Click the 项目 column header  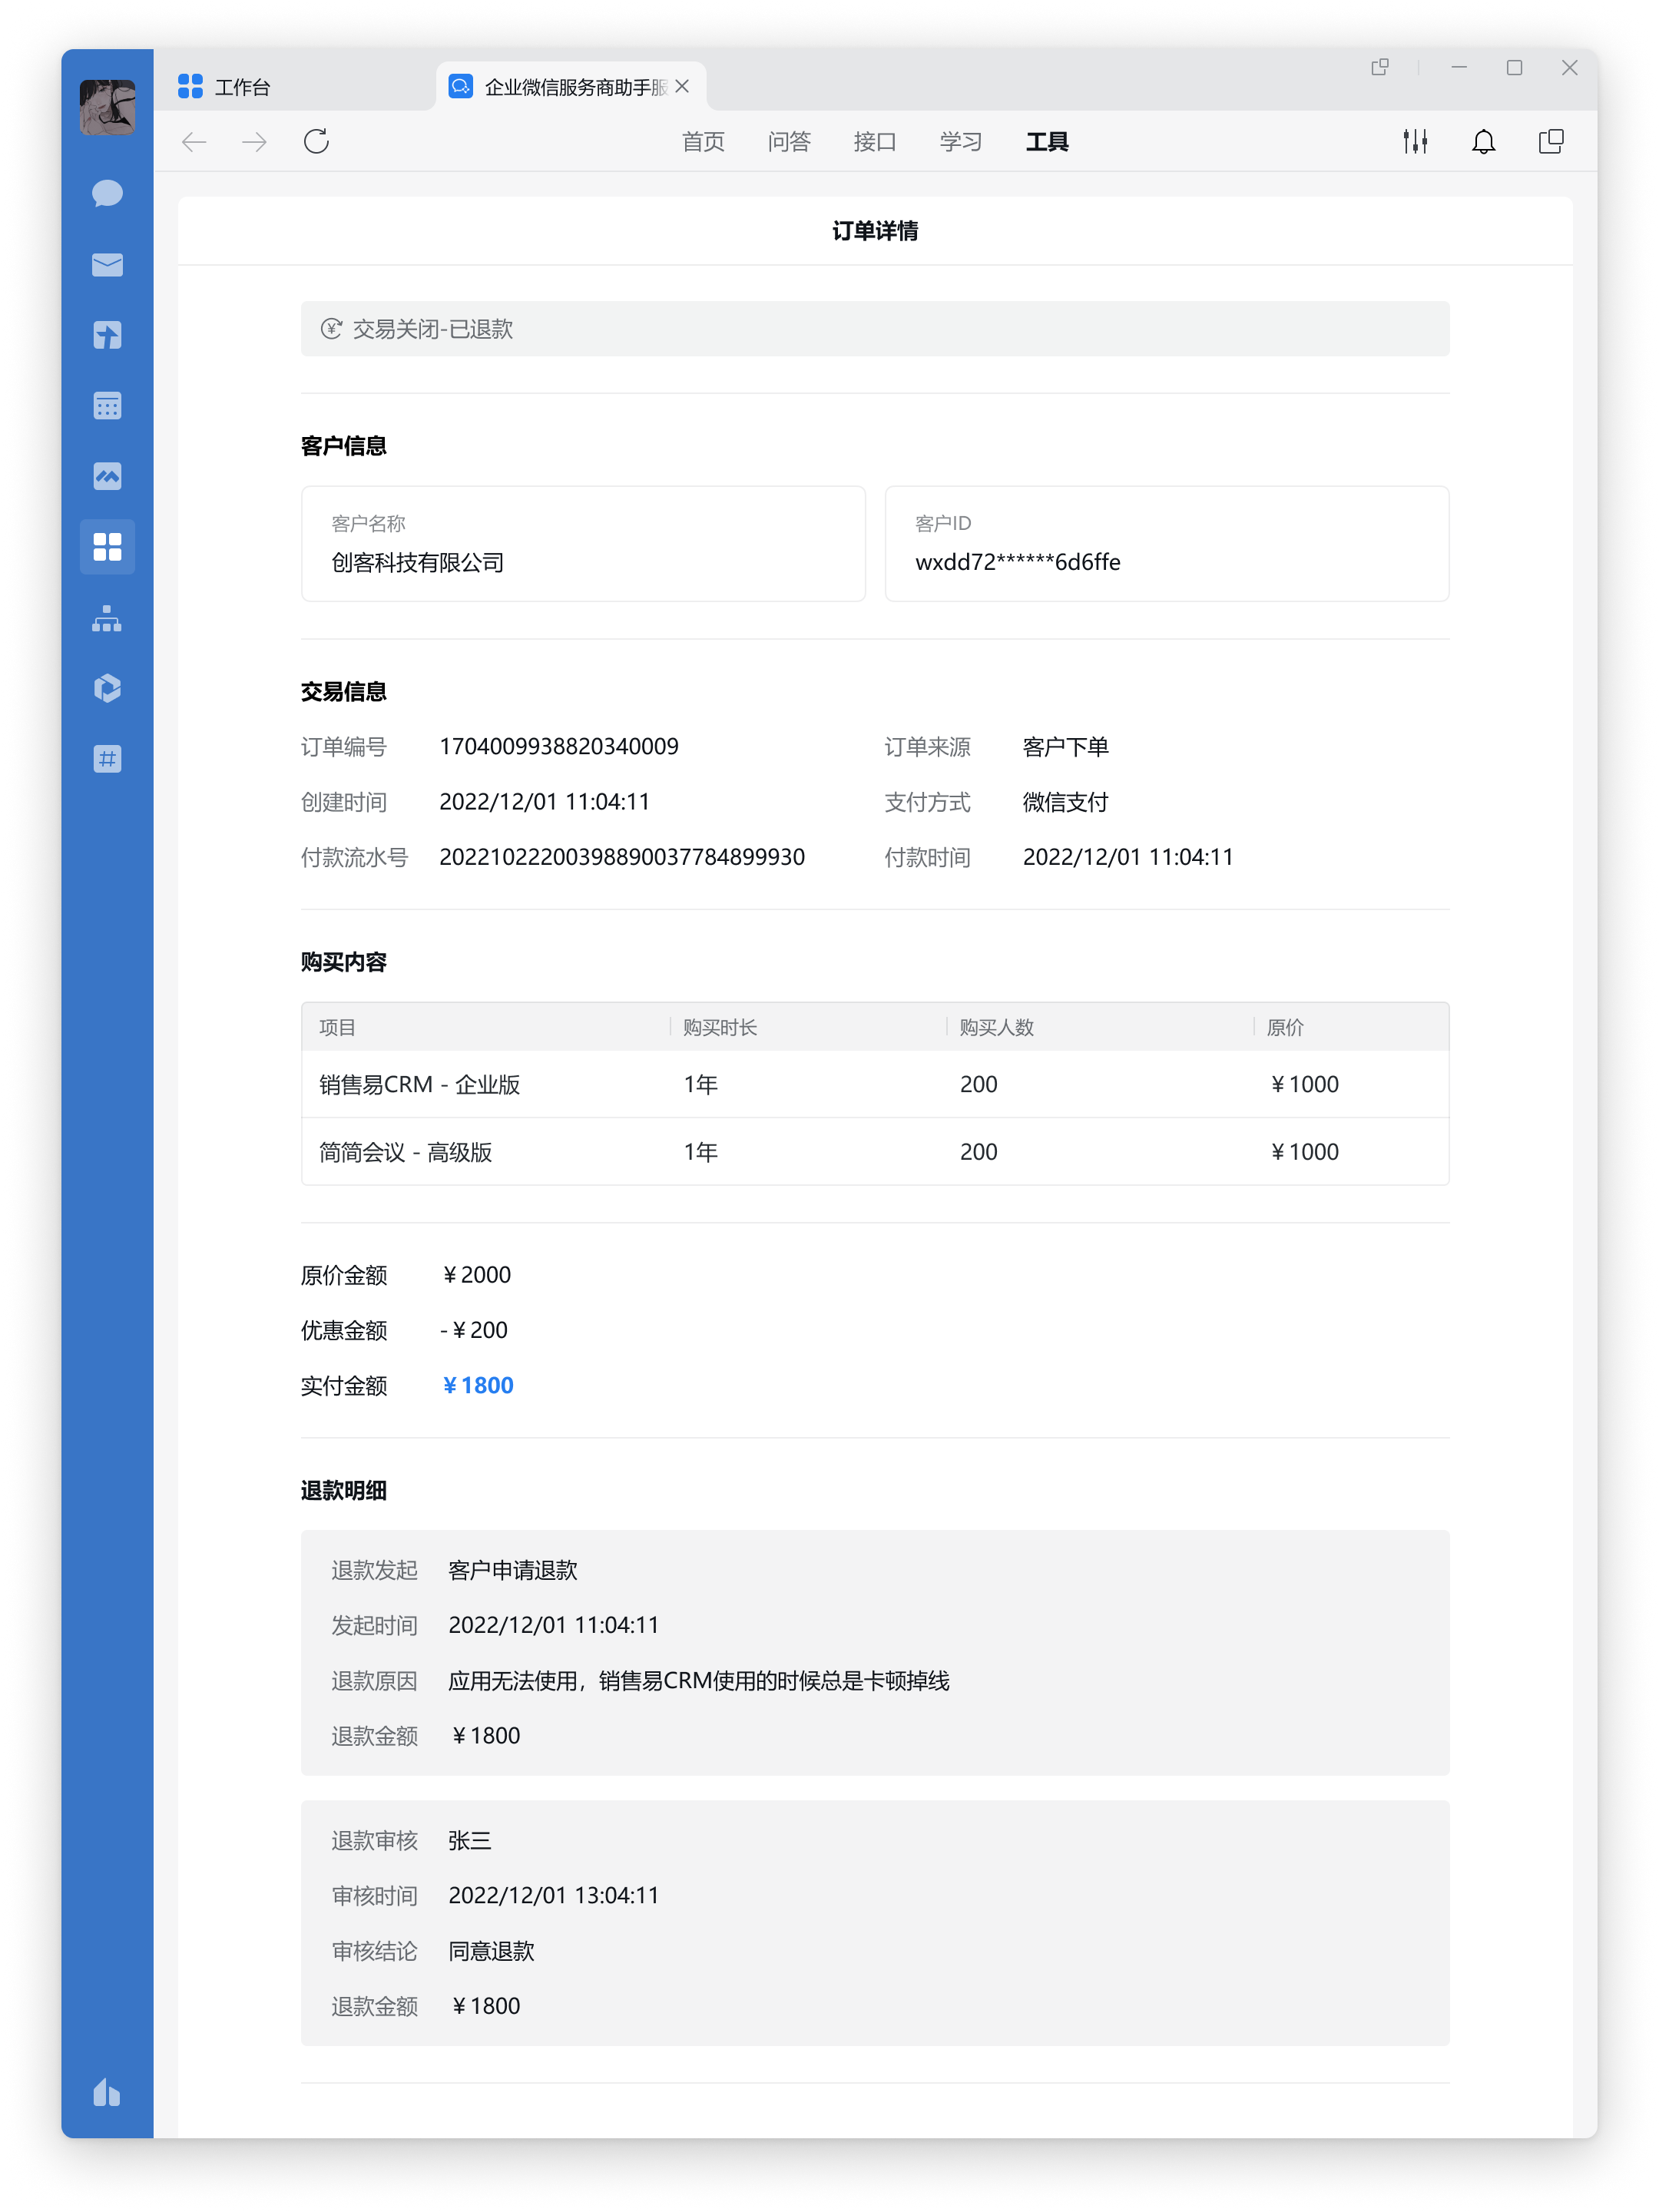[x=338, y=1027]
